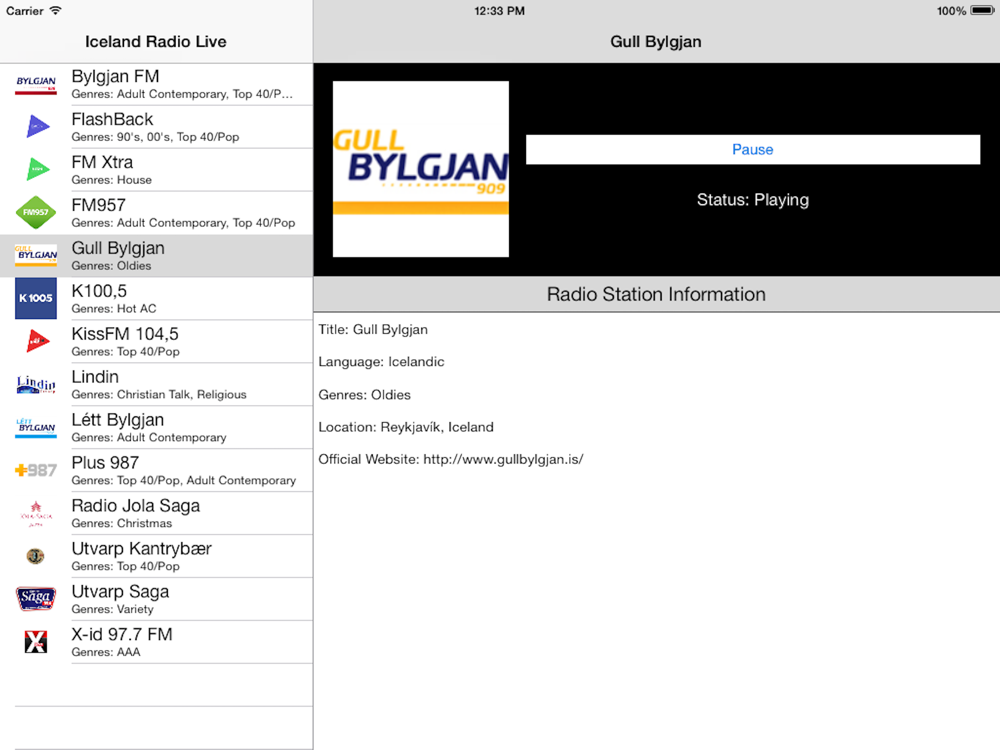Tap the battery icon in status bar
Screen dimensions: 1000x750
(982, 10)
